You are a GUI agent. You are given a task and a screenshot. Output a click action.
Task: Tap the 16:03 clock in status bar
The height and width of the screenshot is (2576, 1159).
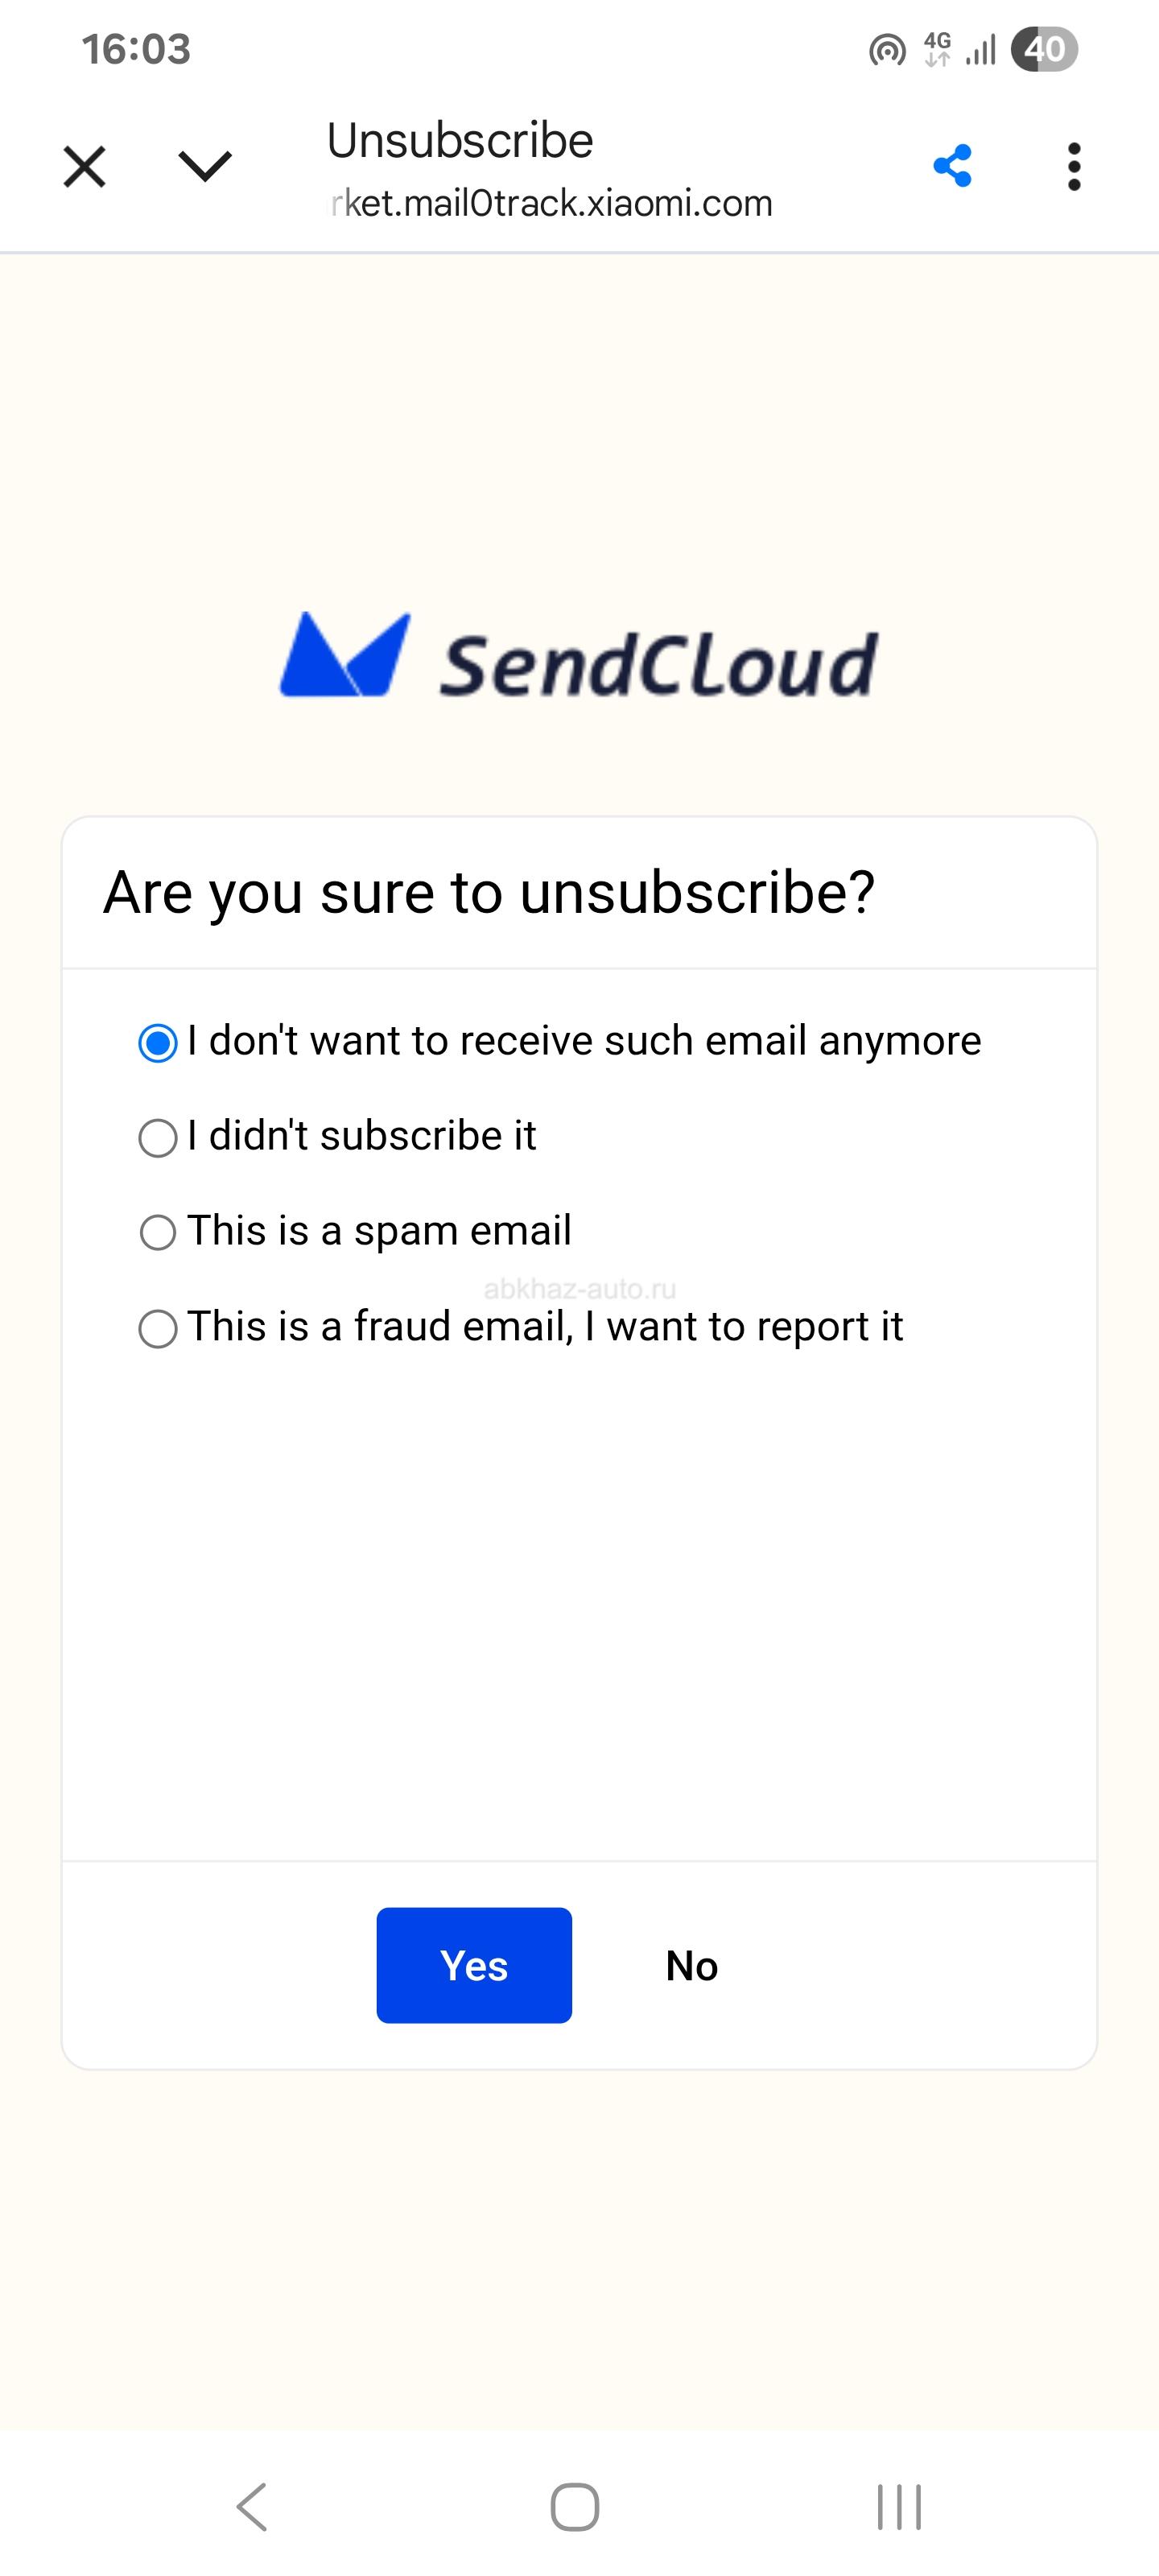136,49
